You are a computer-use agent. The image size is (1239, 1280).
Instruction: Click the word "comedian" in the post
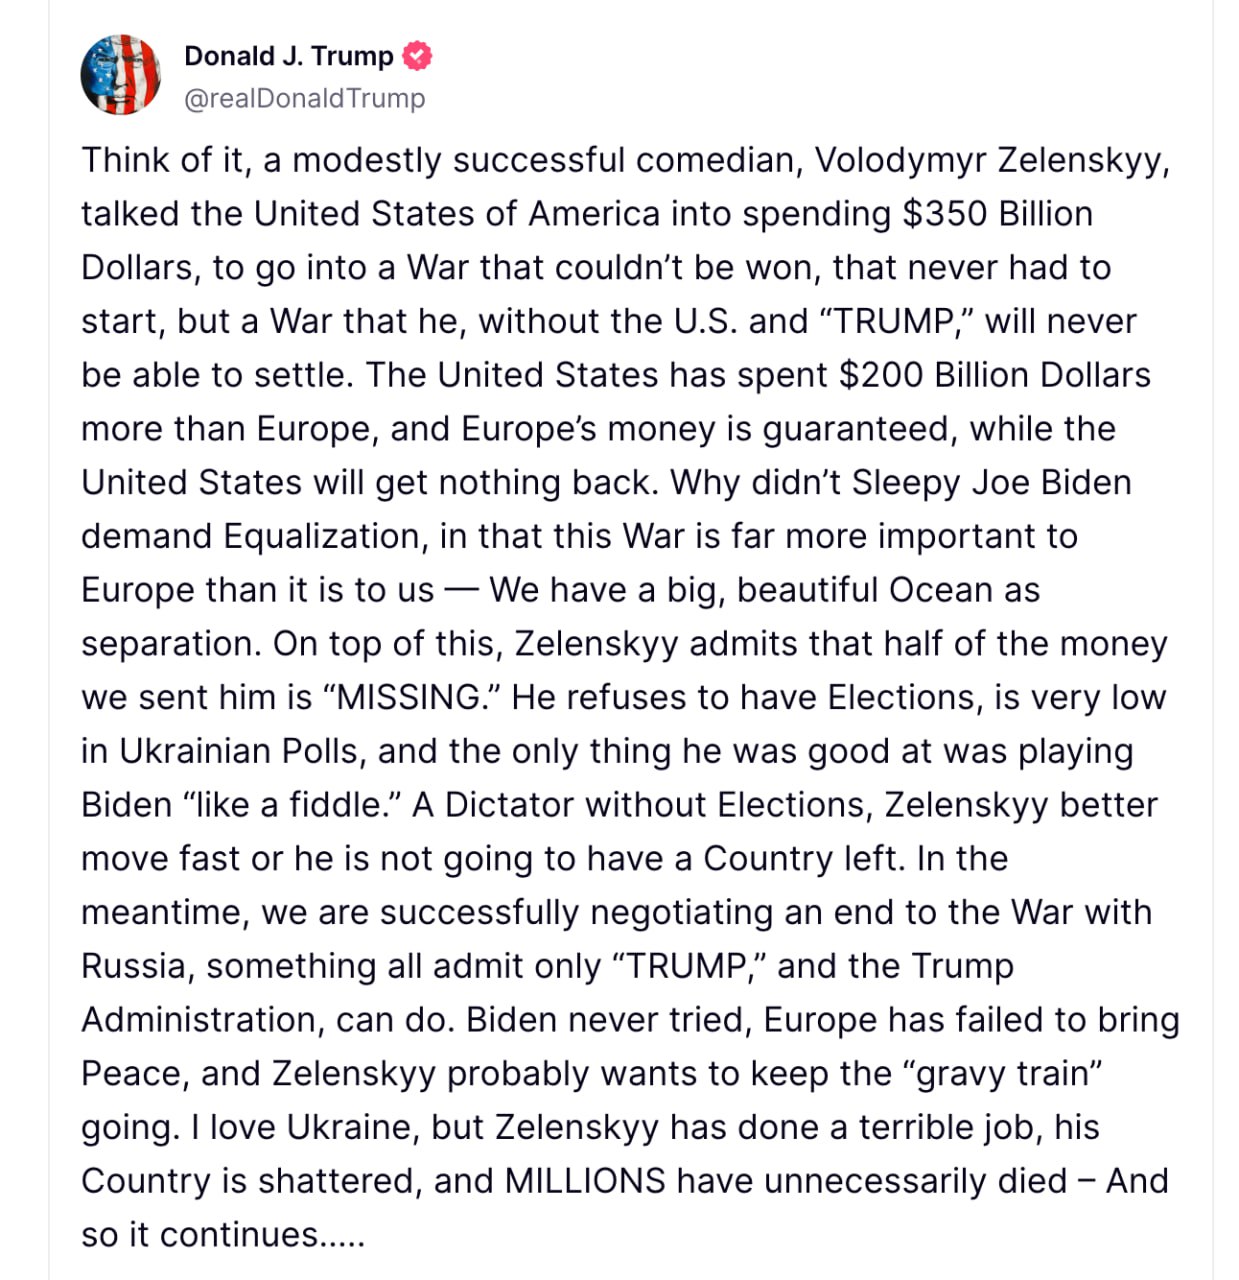[x=718, y=160]
